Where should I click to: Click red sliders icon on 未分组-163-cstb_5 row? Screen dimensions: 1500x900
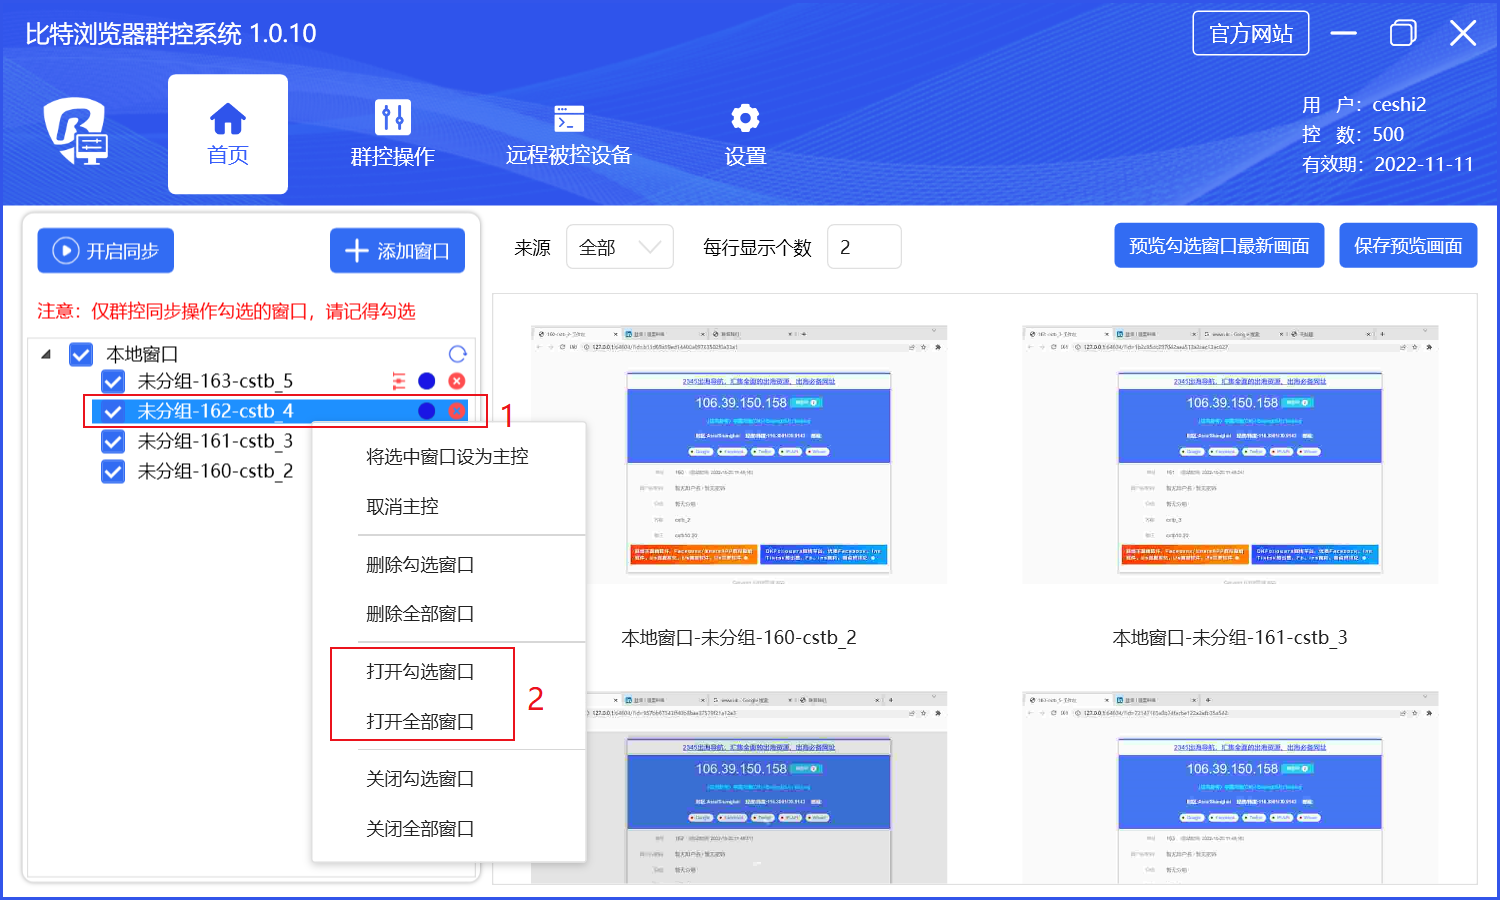click(x=399, y=381)
